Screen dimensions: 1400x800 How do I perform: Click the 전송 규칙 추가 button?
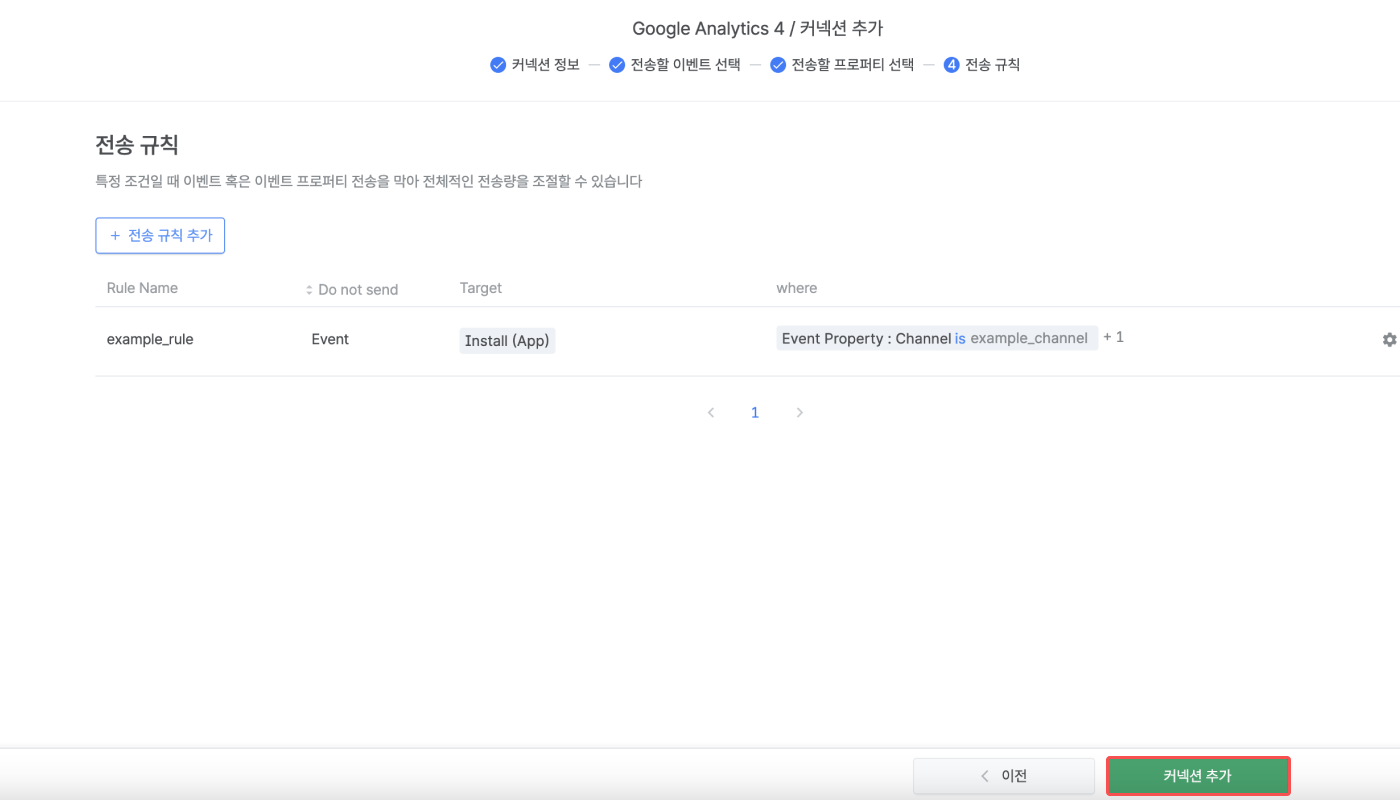tap(160, 236)
